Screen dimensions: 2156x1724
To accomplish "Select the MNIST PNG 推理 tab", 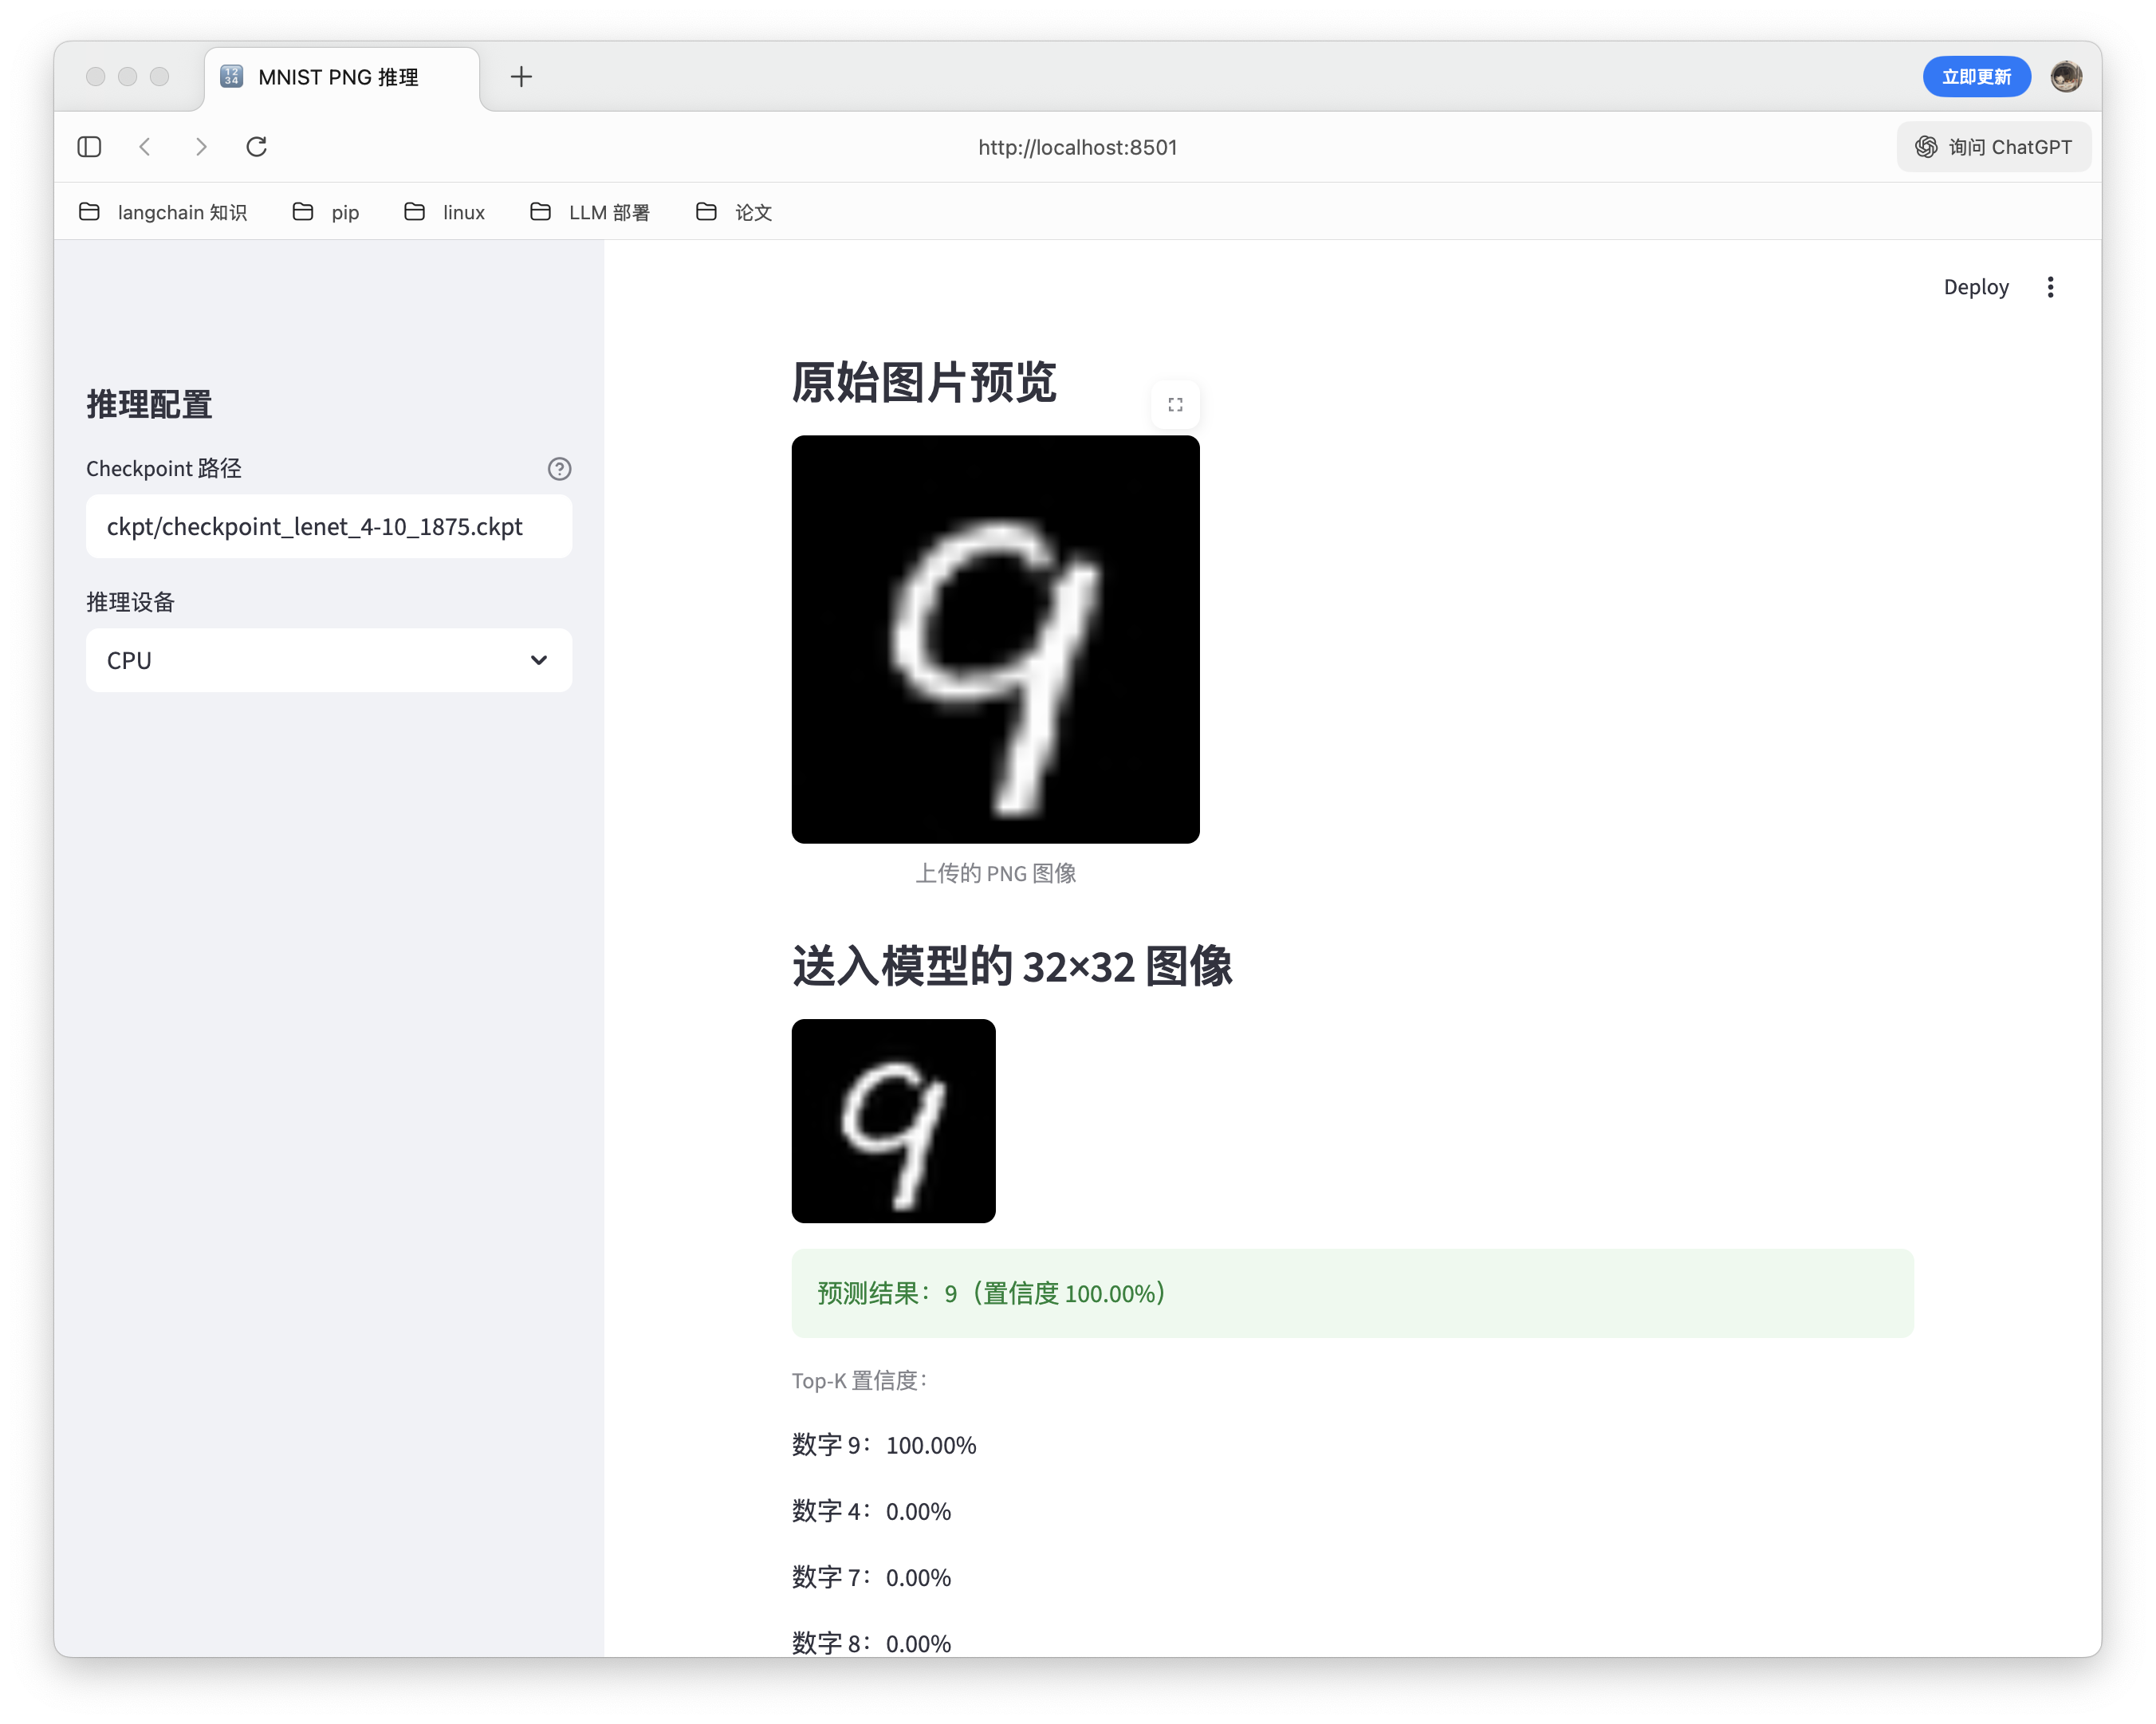I will (x=338, y=77).
